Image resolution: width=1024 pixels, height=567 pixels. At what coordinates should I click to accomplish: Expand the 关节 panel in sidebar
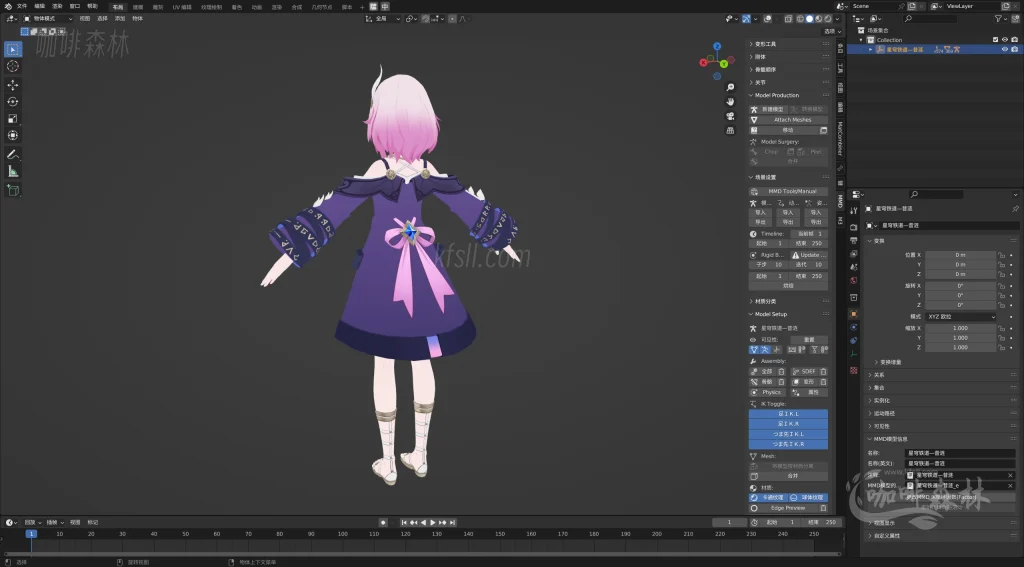coord(760,82)
